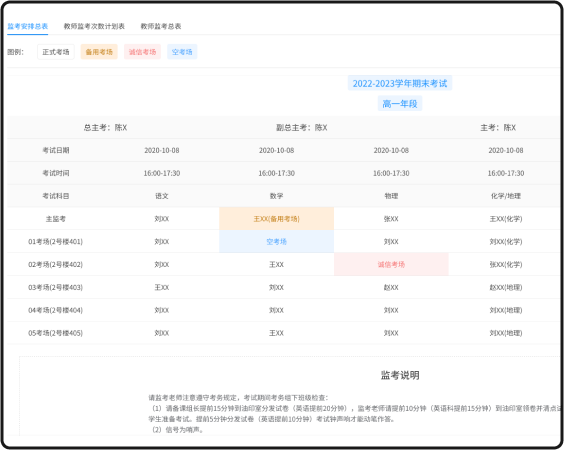564x450 pixels.
Task: Click the 01考场(2号楼401) row header
Action: pos(55,242)
